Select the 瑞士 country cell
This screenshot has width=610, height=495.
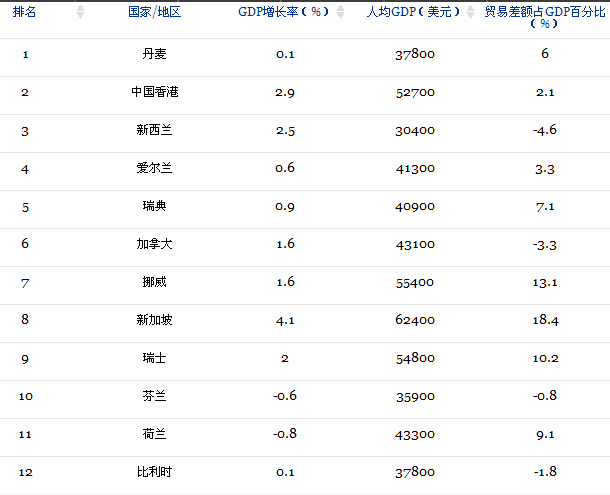[x=154, y=358]
